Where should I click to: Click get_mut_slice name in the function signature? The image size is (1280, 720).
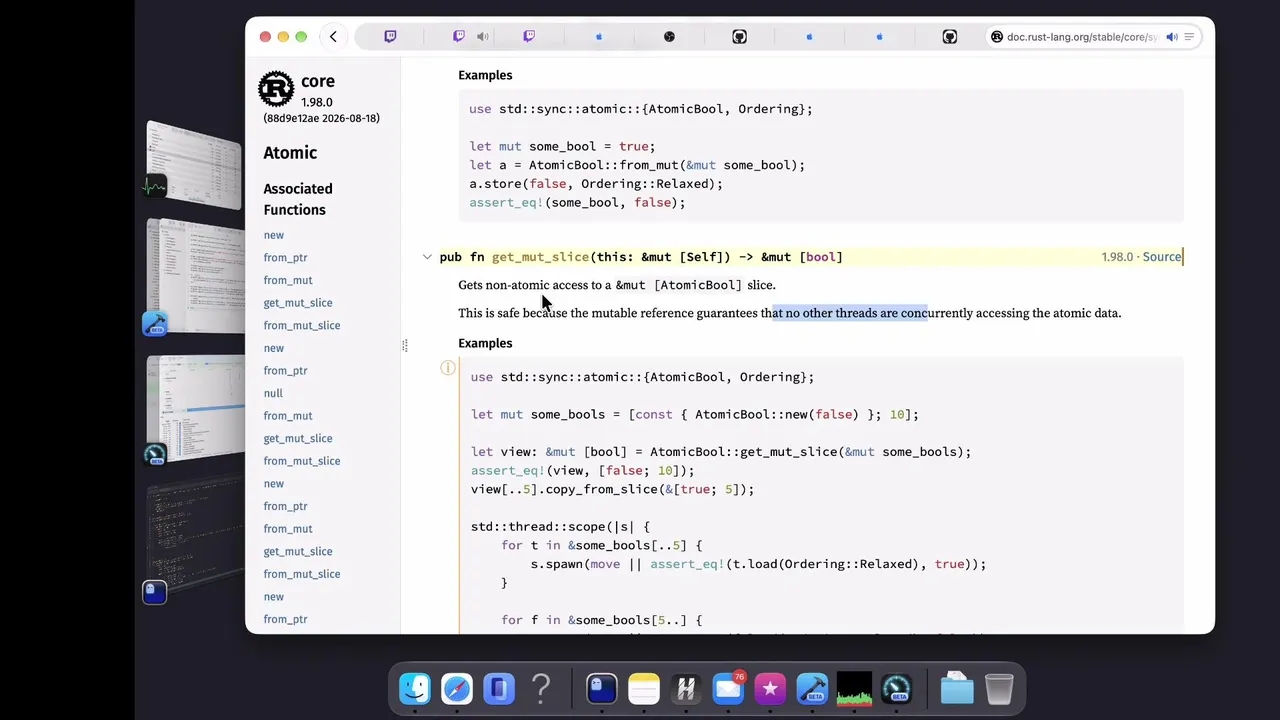point(540,257)
